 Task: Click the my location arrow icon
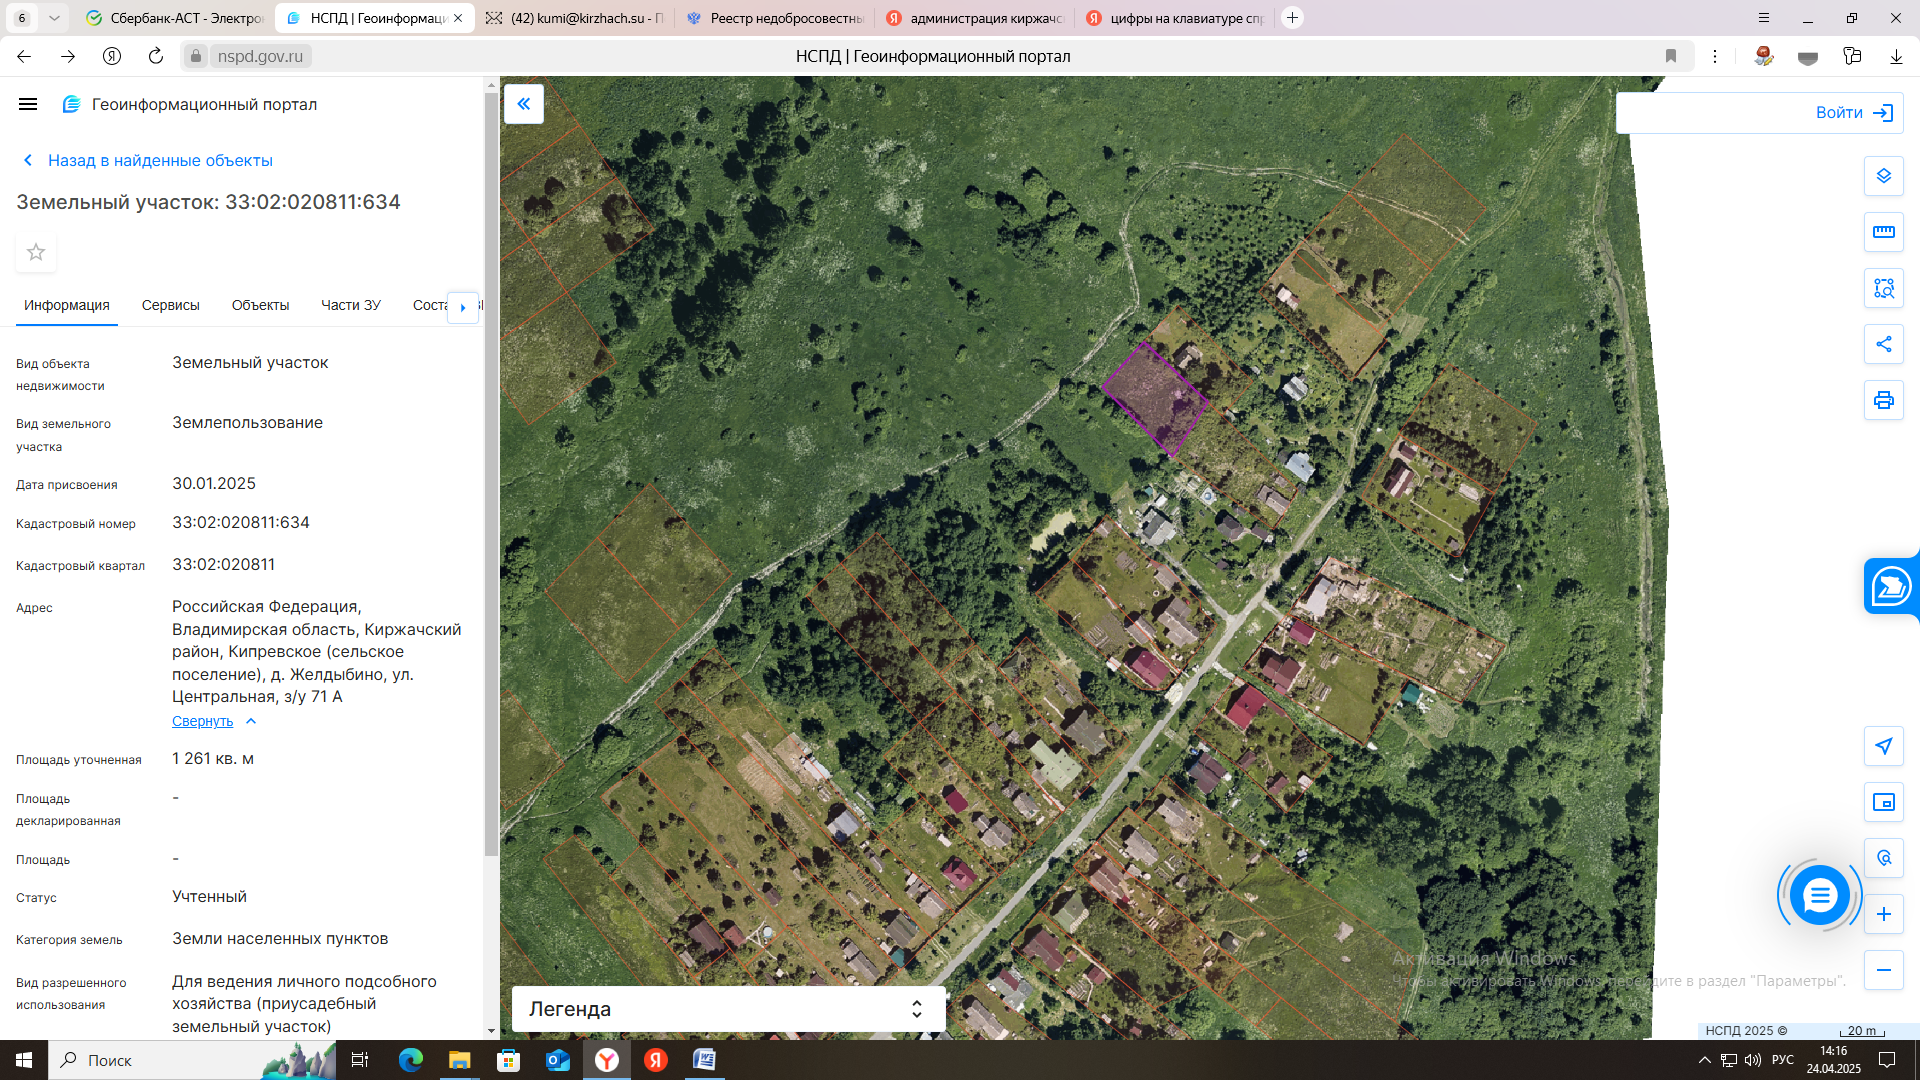pyautogui.click(x=1883, y=746)
